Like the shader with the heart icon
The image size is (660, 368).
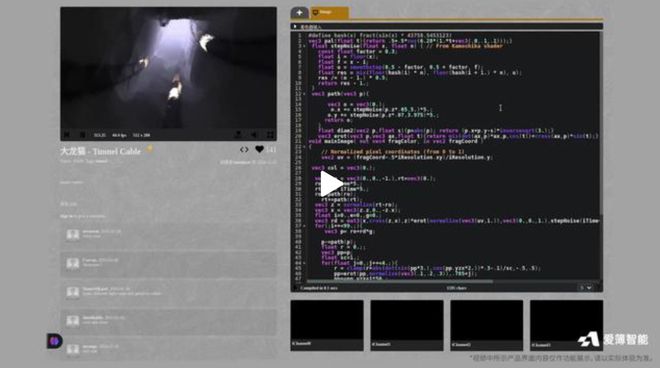point(259,149)
